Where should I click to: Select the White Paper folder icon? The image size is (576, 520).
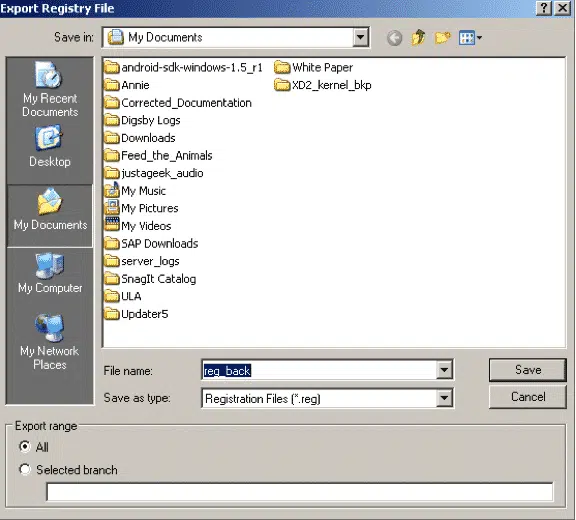tap(282, 68)
